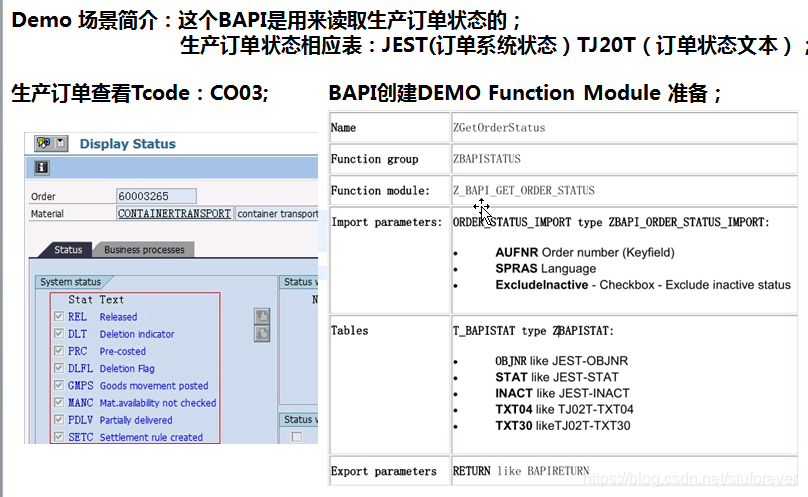The image size is (808, 497).
Task: Select the 'Released' status text
Action: 119,317
